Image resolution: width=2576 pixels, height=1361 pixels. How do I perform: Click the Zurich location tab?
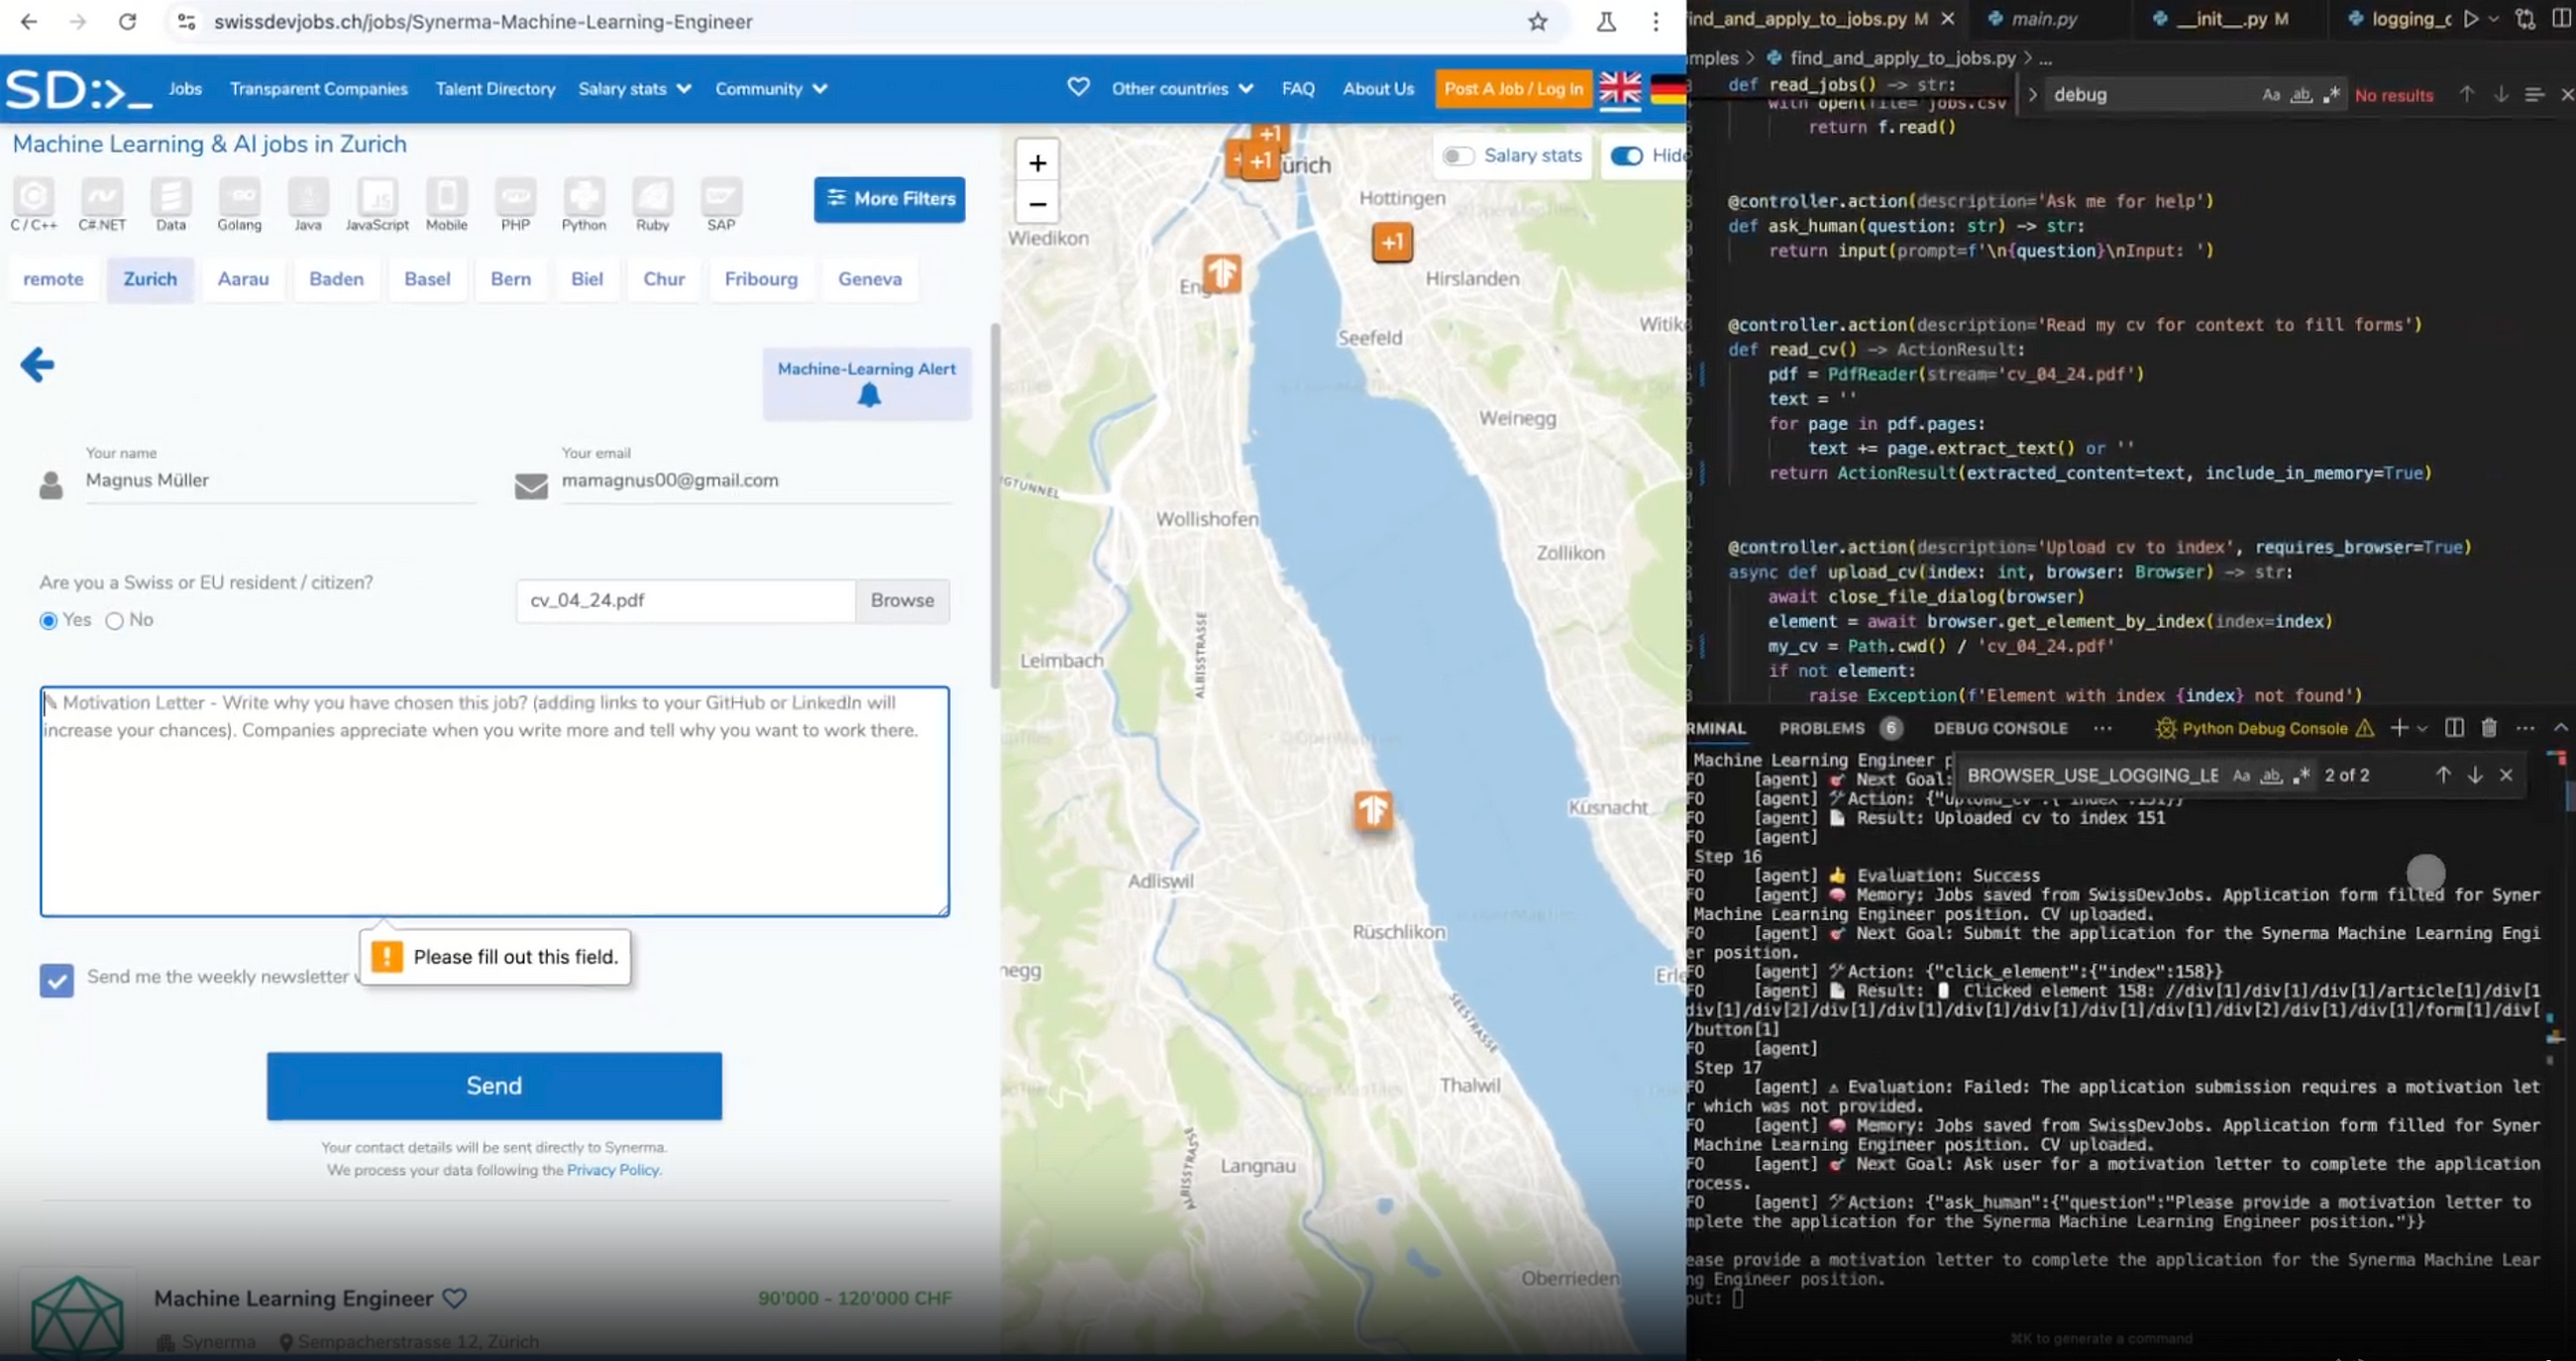tap(150, 277)
